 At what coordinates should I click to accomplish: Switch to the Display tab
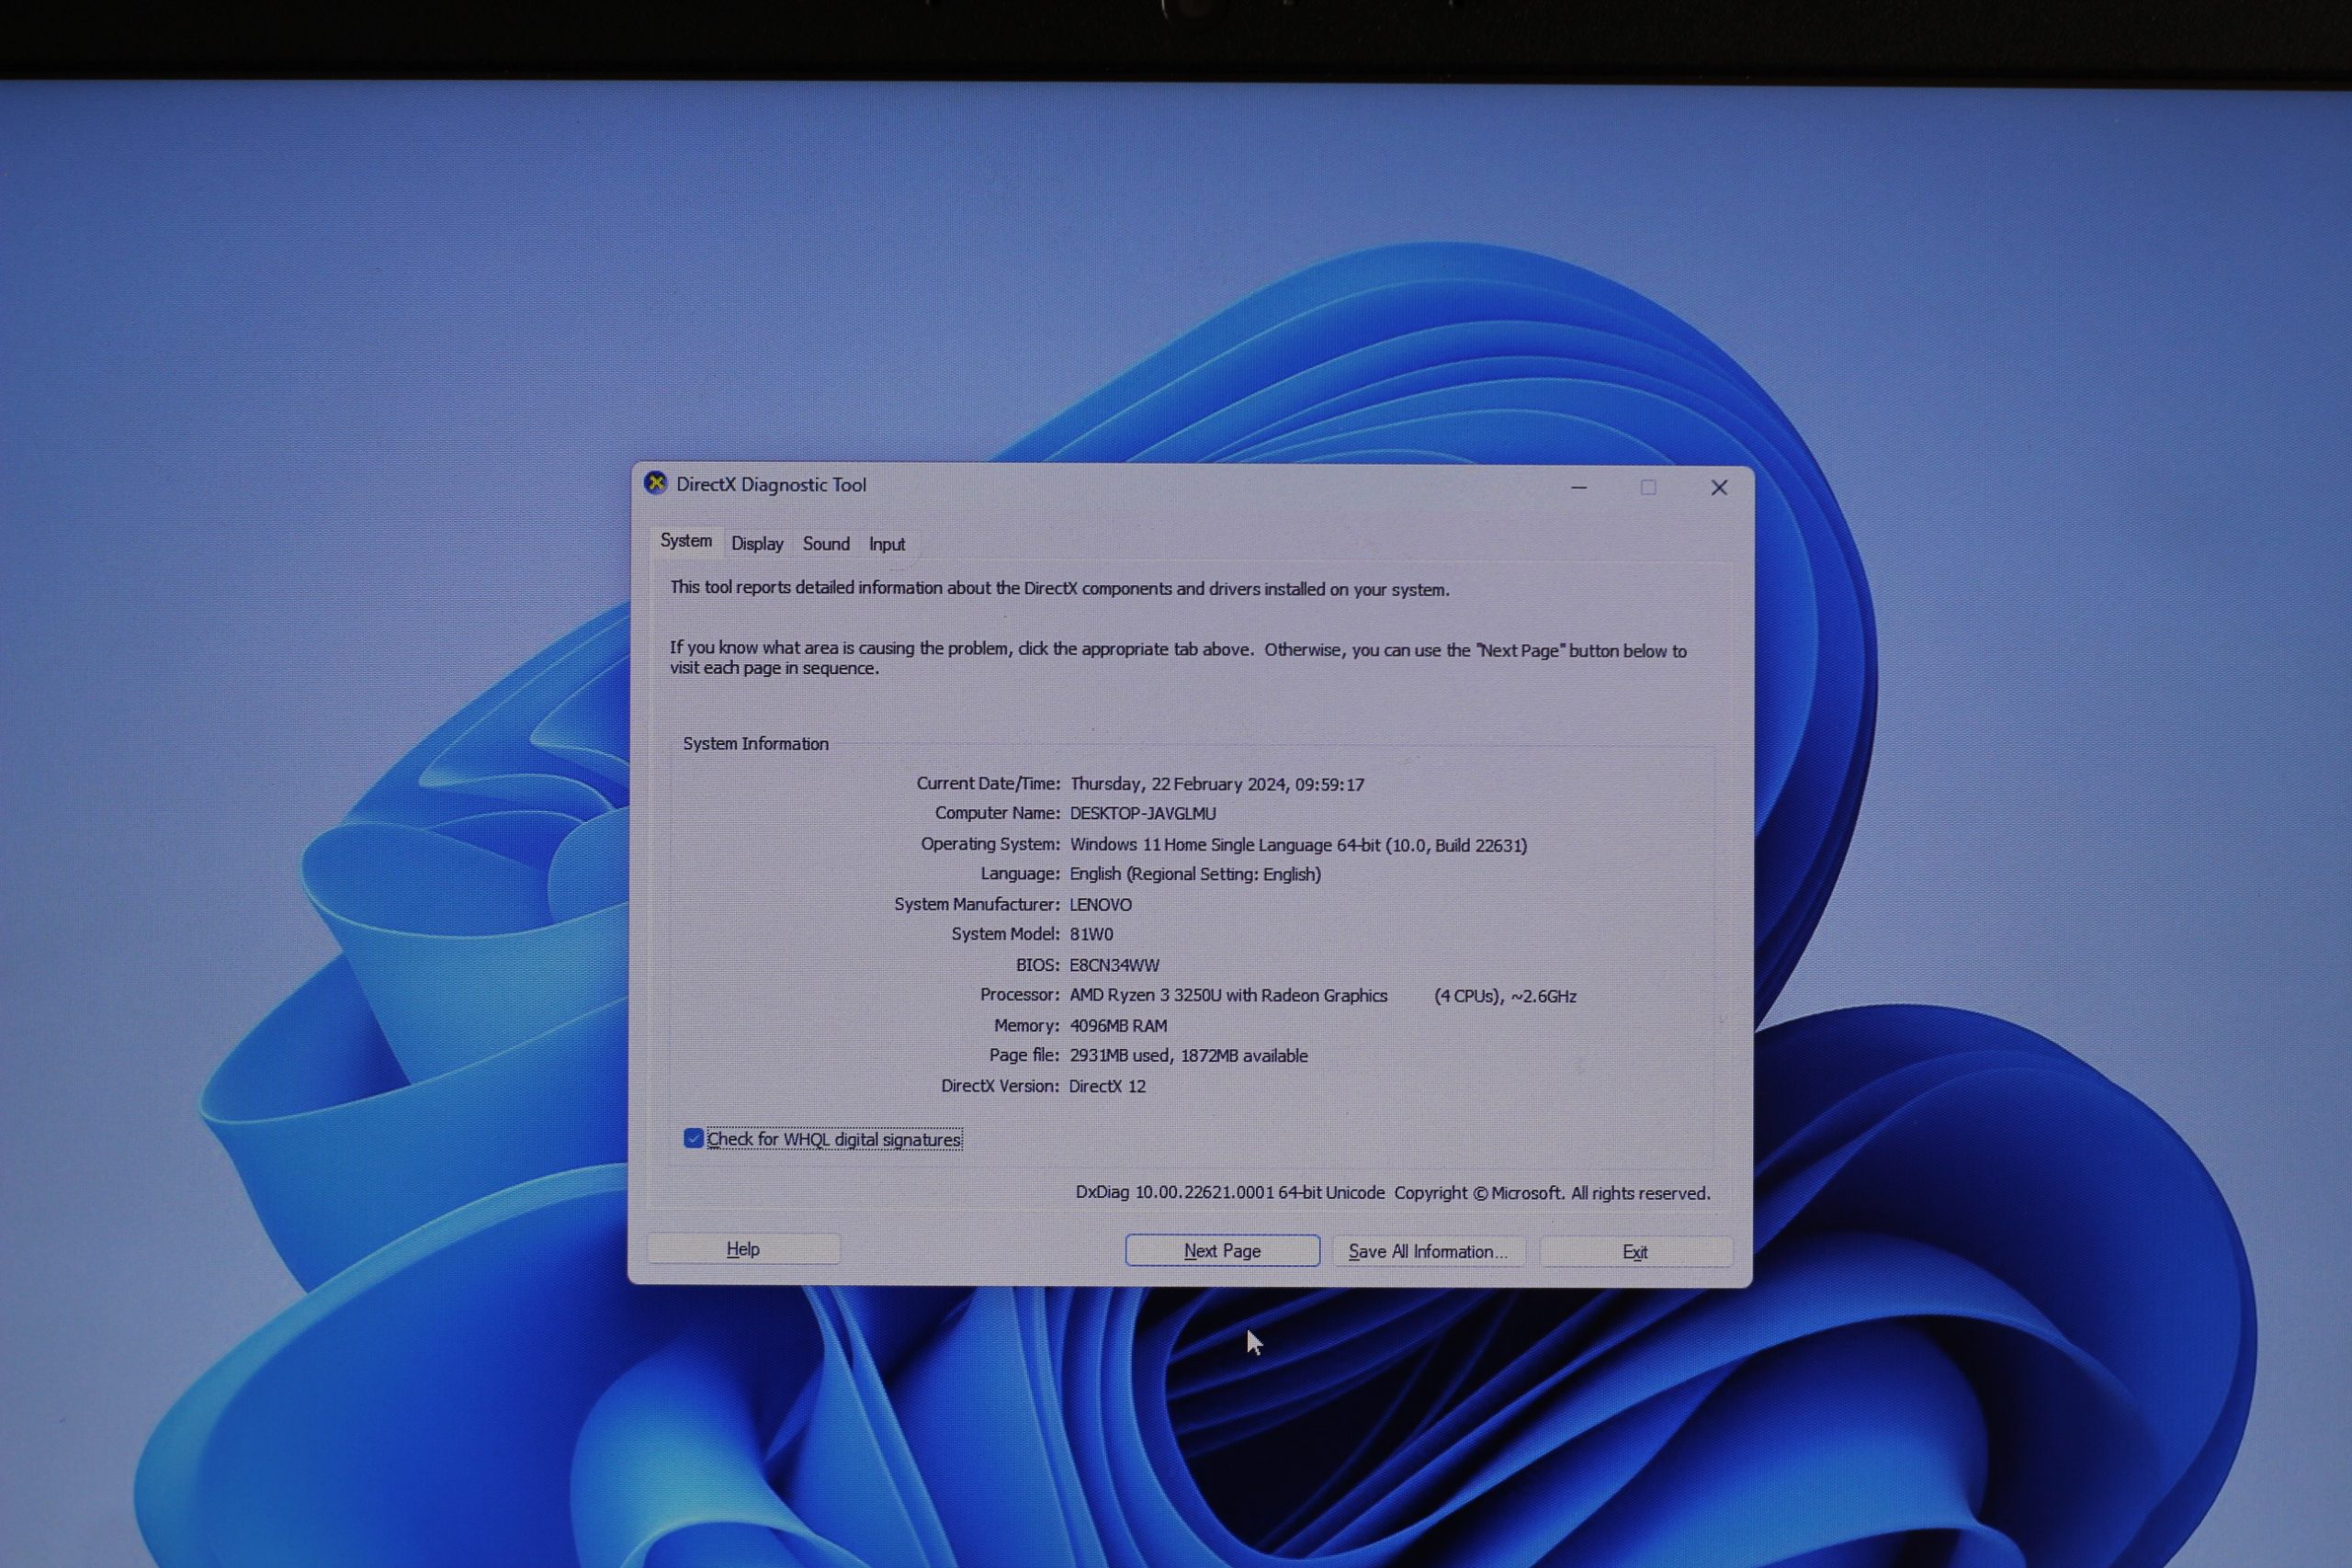[x=757, y=544]
